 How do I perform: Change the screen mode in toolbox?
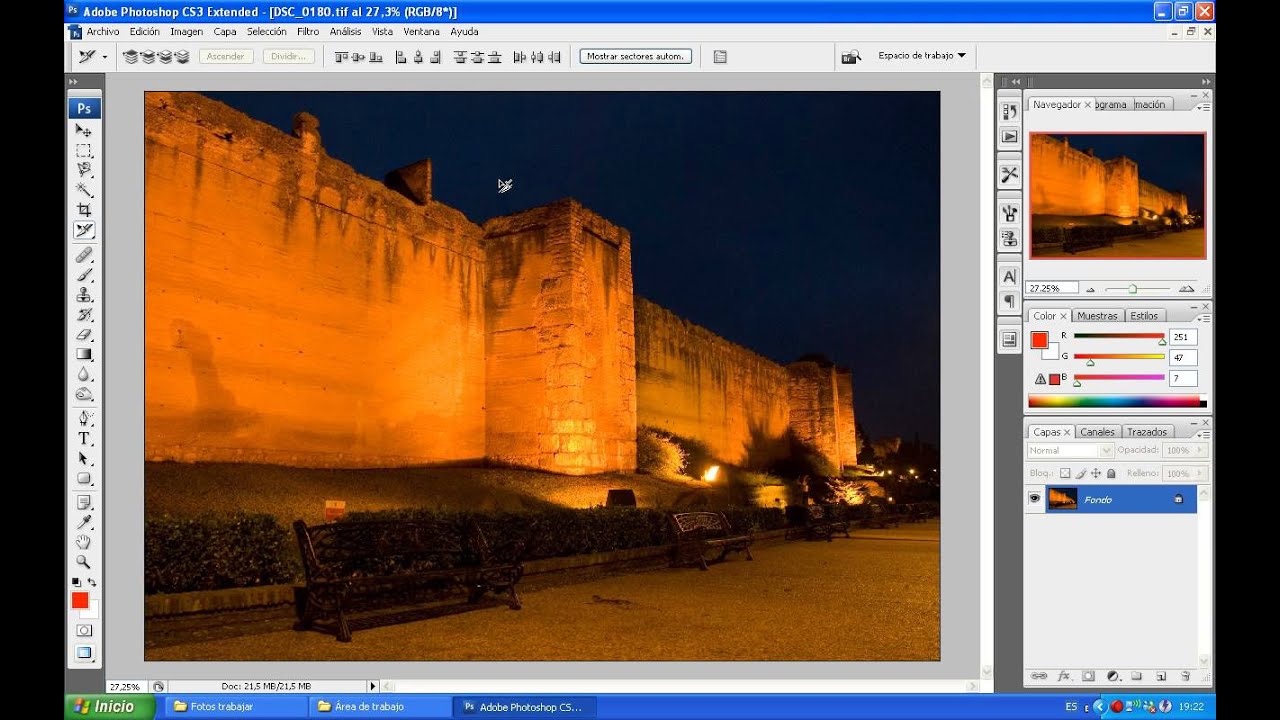click(84, 653)
